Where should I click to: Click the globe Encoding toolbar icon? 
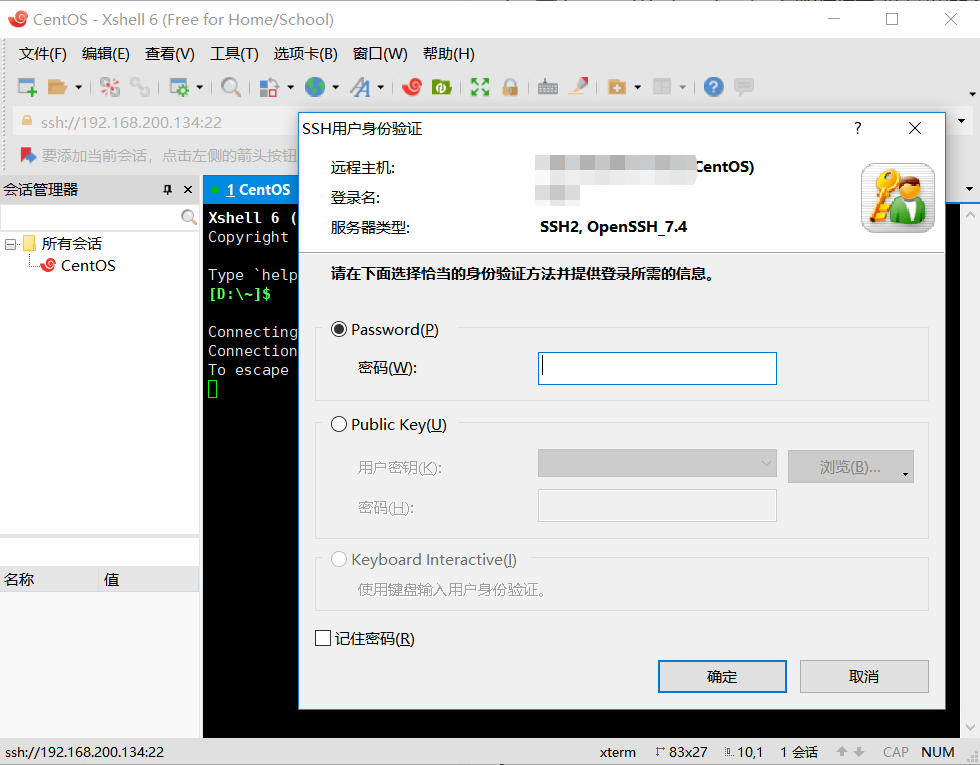click(x=315, y=87)
